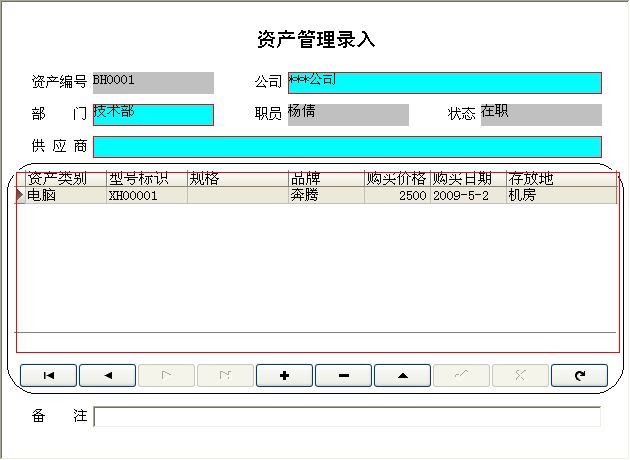The width and height of the screenshot is (630, 460).
Task: Delete current record with minus button
Action: 344,376
